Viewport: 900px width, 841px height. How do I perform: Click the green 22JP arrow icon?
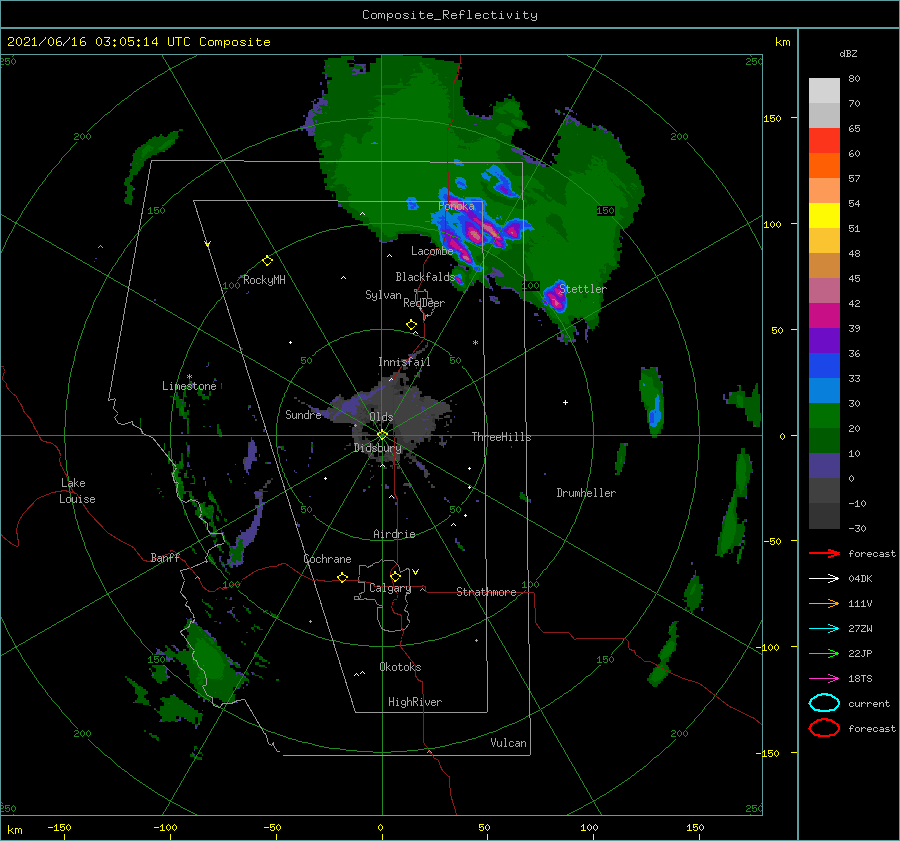824,653
